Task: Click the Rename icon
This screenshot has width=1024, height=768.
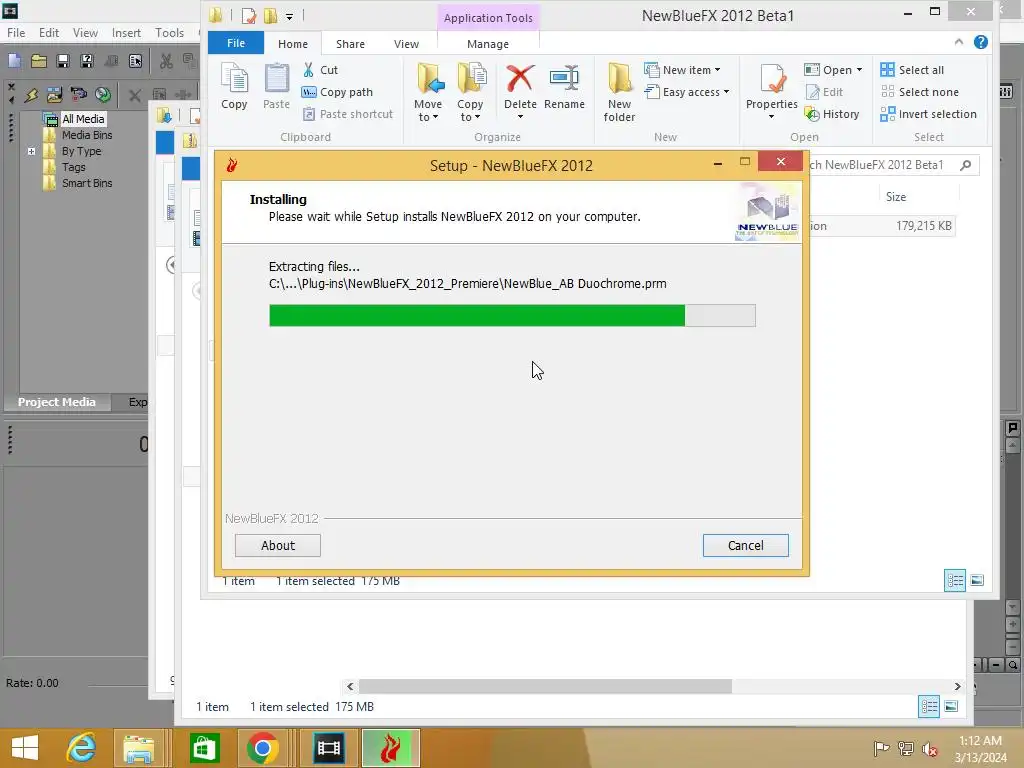Action: 564,86
